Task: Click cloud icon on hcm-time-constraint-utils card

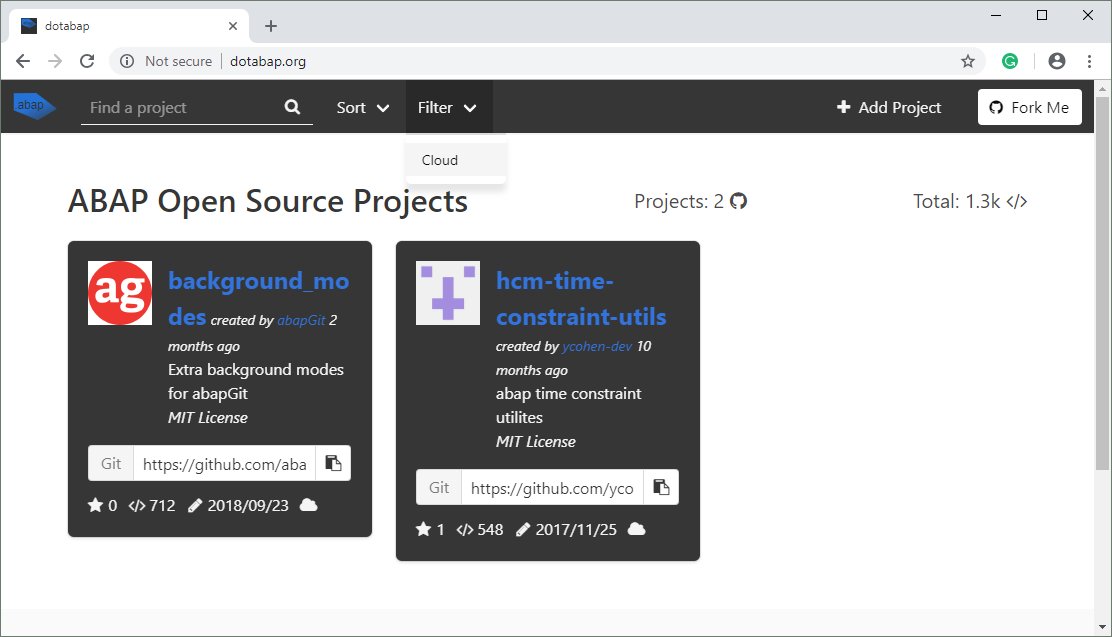Action: 637,529
